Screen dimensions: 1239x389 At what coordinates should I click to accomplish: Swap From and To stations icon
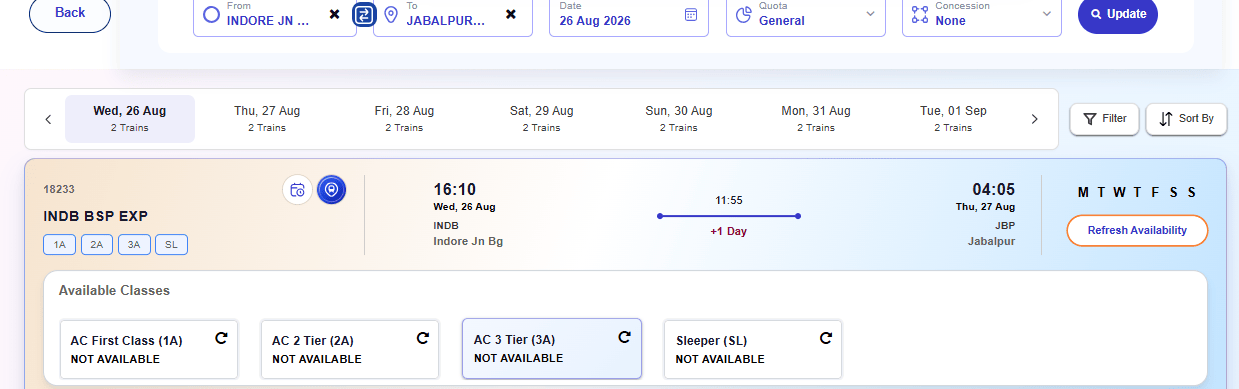coord(365,14)
